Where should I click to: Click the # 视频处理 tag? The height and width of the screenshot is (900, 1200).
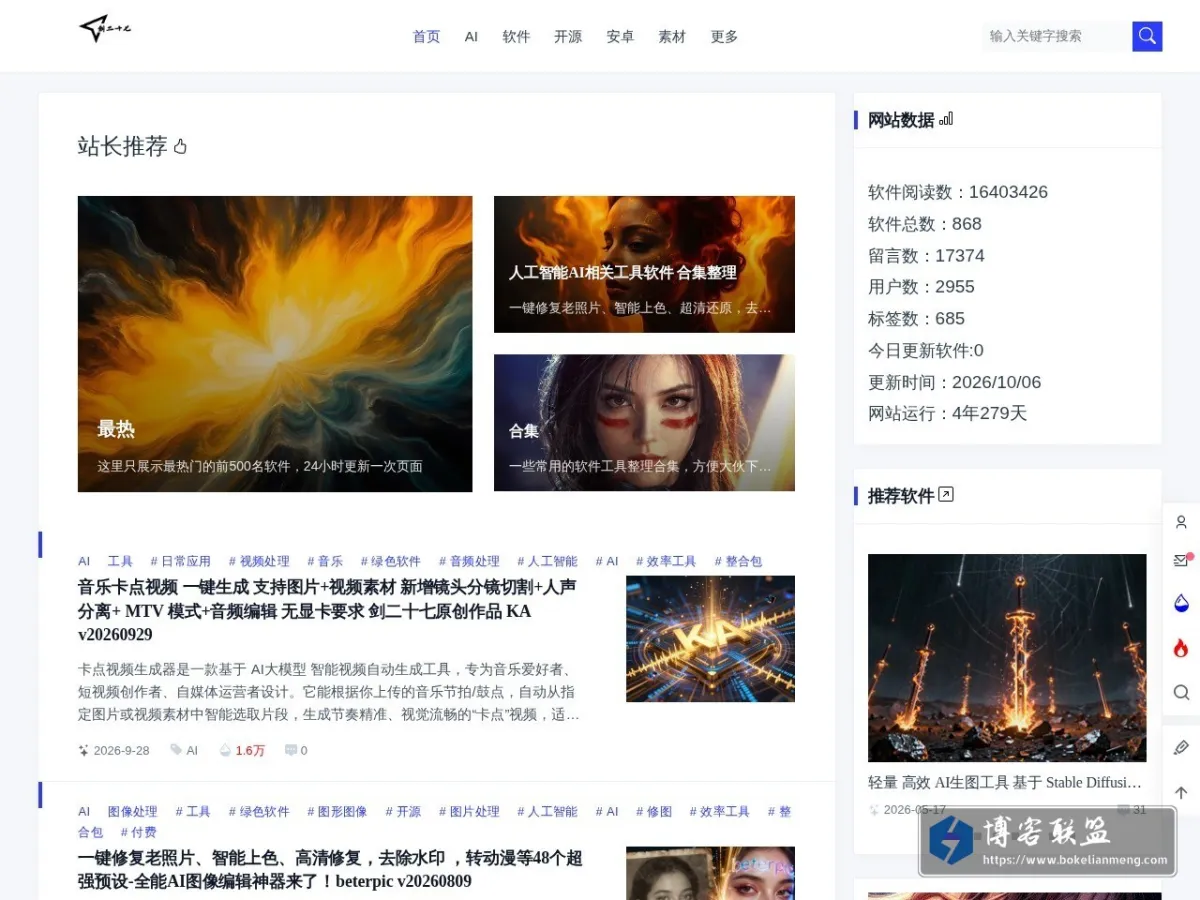[x=259, y=561]
